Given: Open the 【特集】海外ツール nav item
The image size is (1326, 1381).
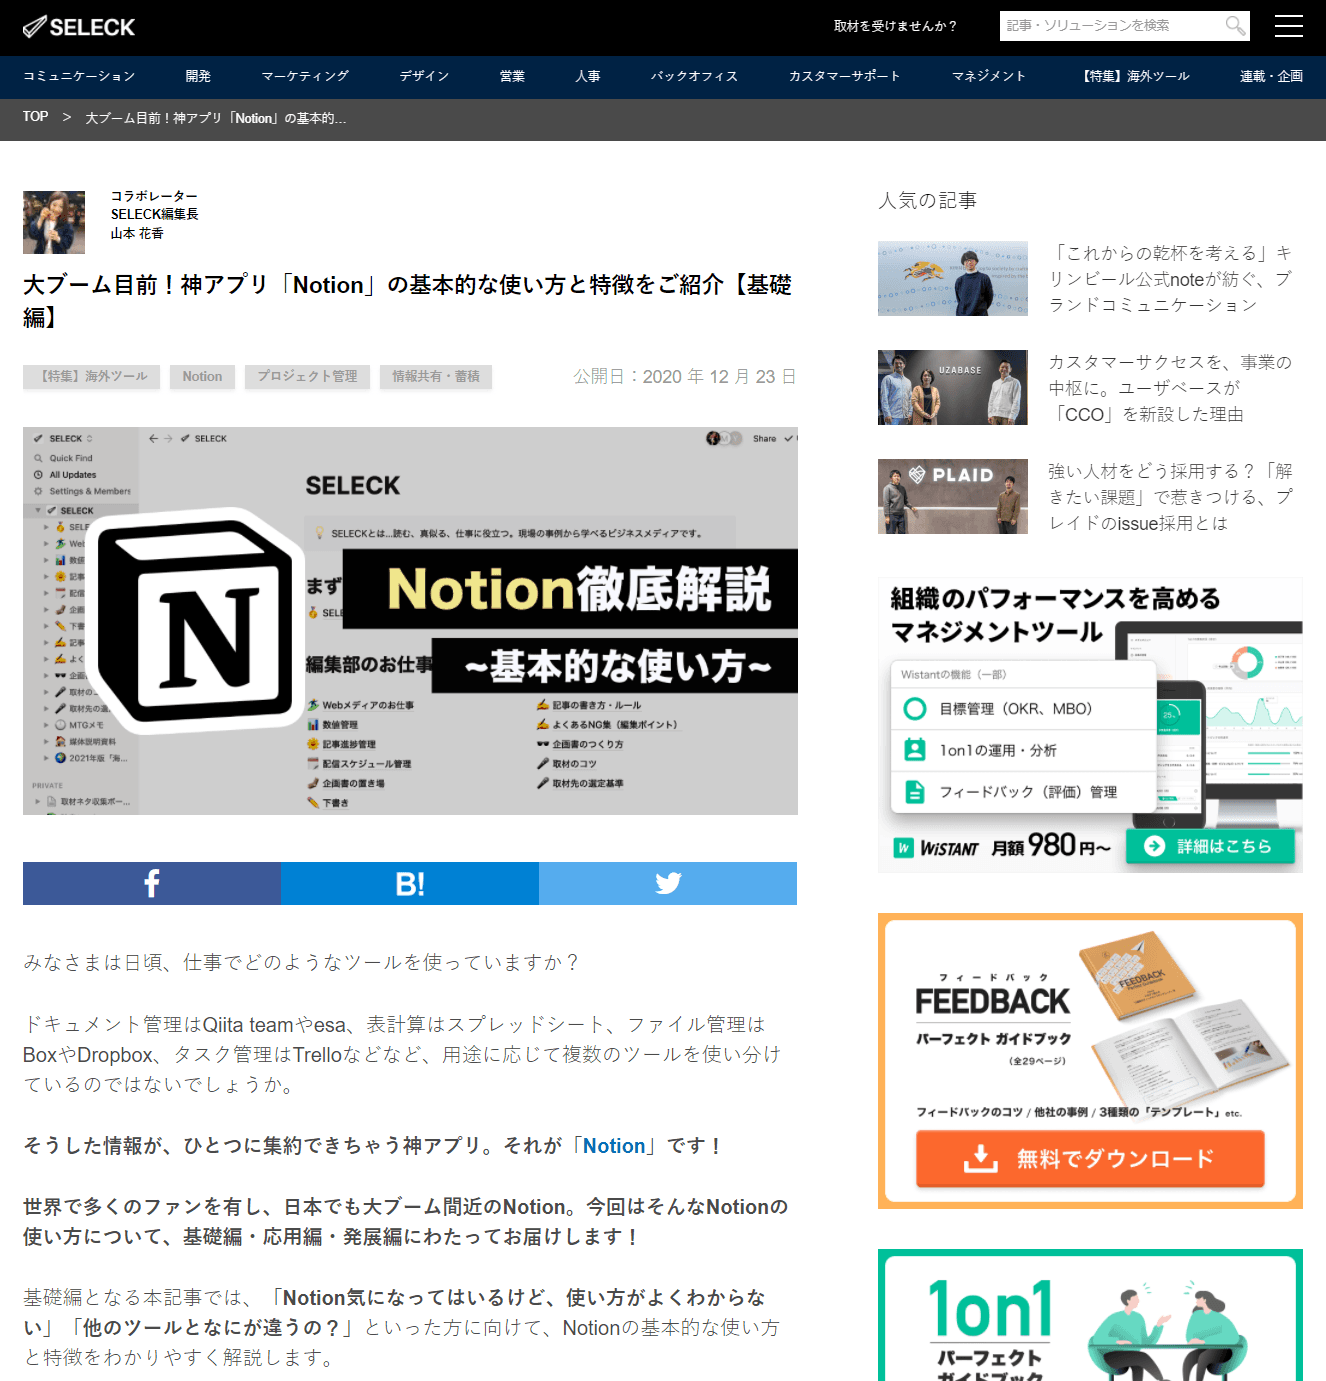Looking at the screenshot, I should [1135, 76].
